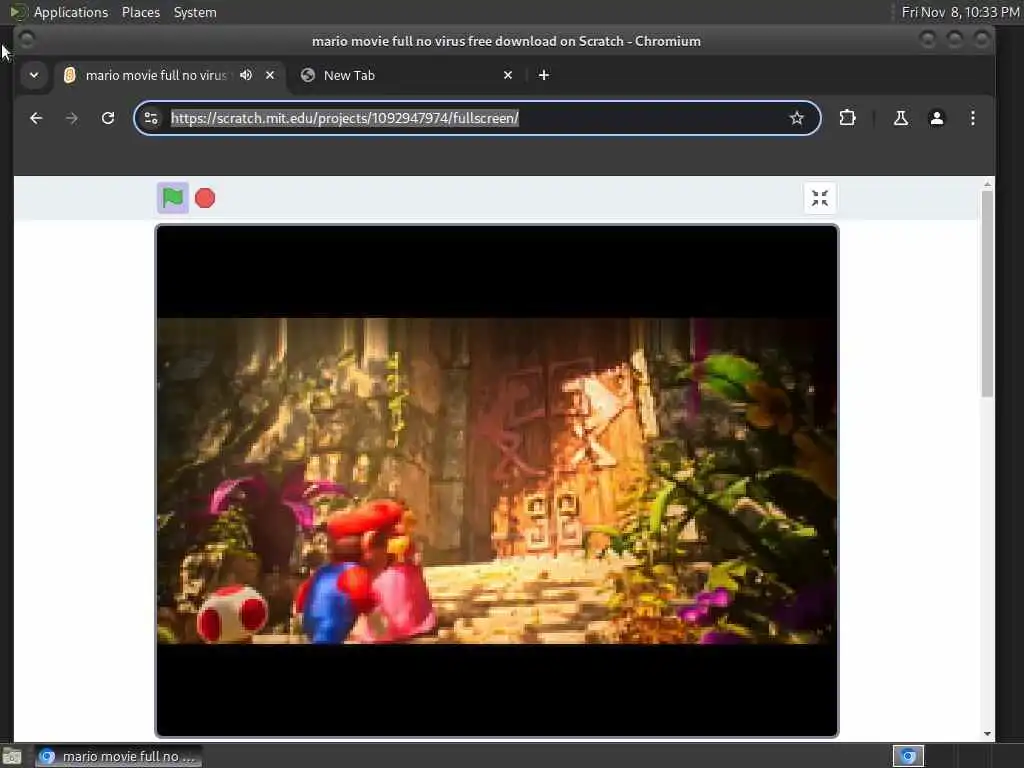Viewport: 1024px width, 768px height.
Task: Click the scrollbar up arrow
Action: pyautogui.click(x=987, y=185)
